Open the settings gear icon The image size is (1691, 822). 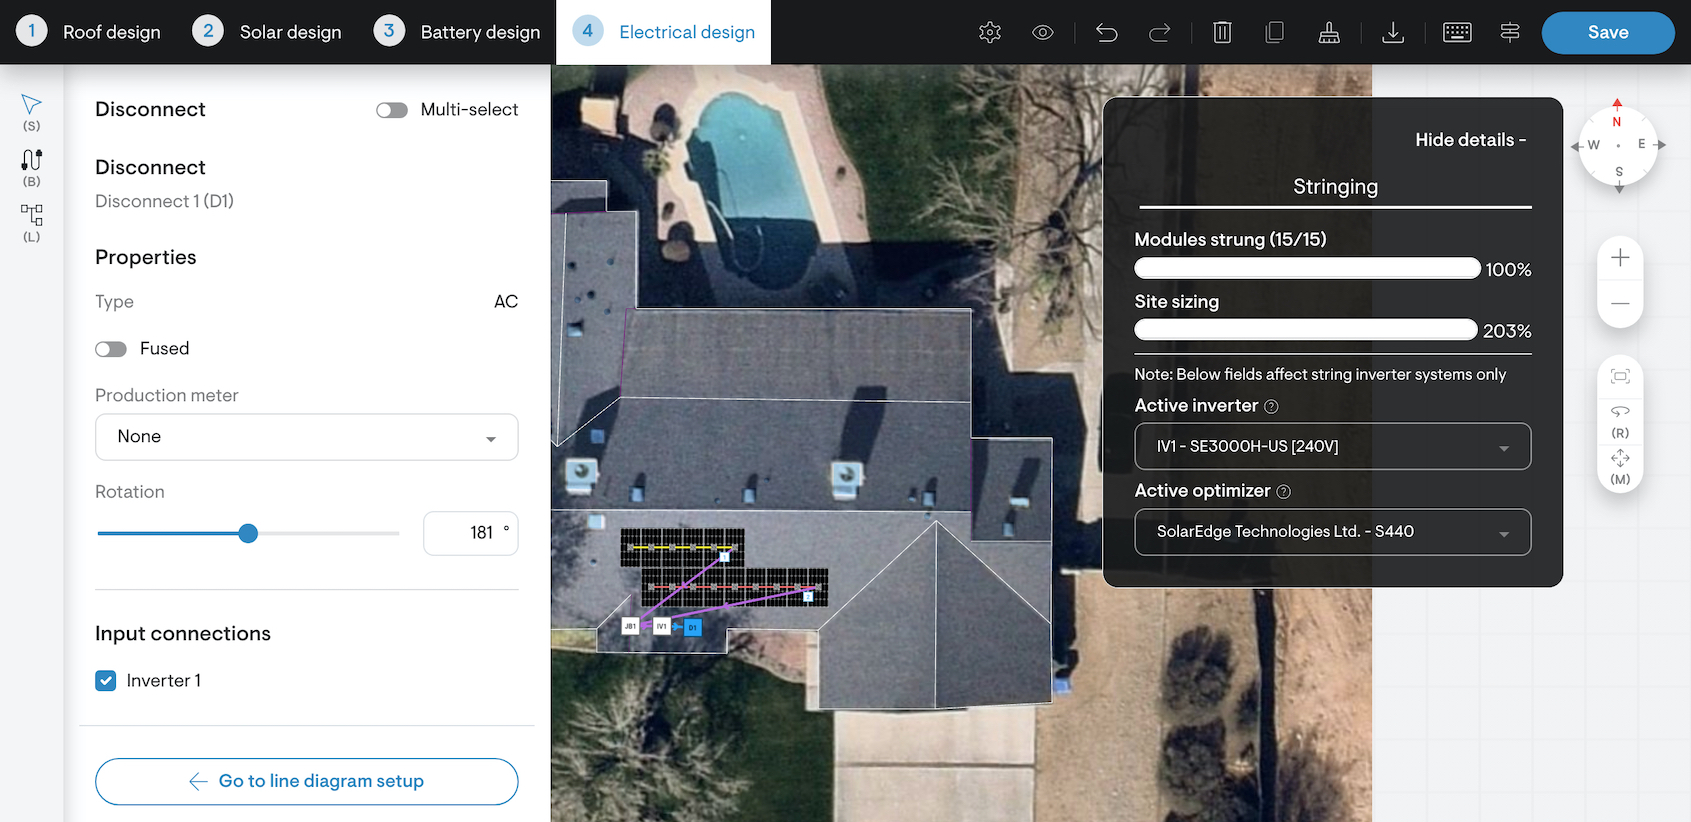[x=990, y=32]
